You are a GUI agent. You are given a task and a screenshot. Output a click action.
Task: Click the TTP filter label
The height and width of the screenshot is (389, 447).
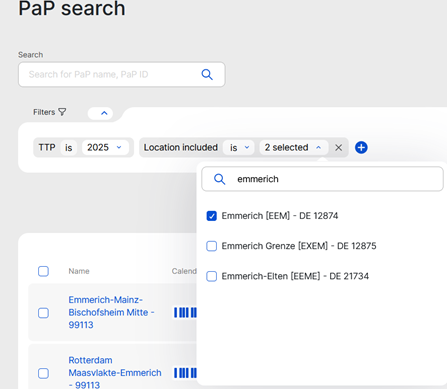click(47, 147)
